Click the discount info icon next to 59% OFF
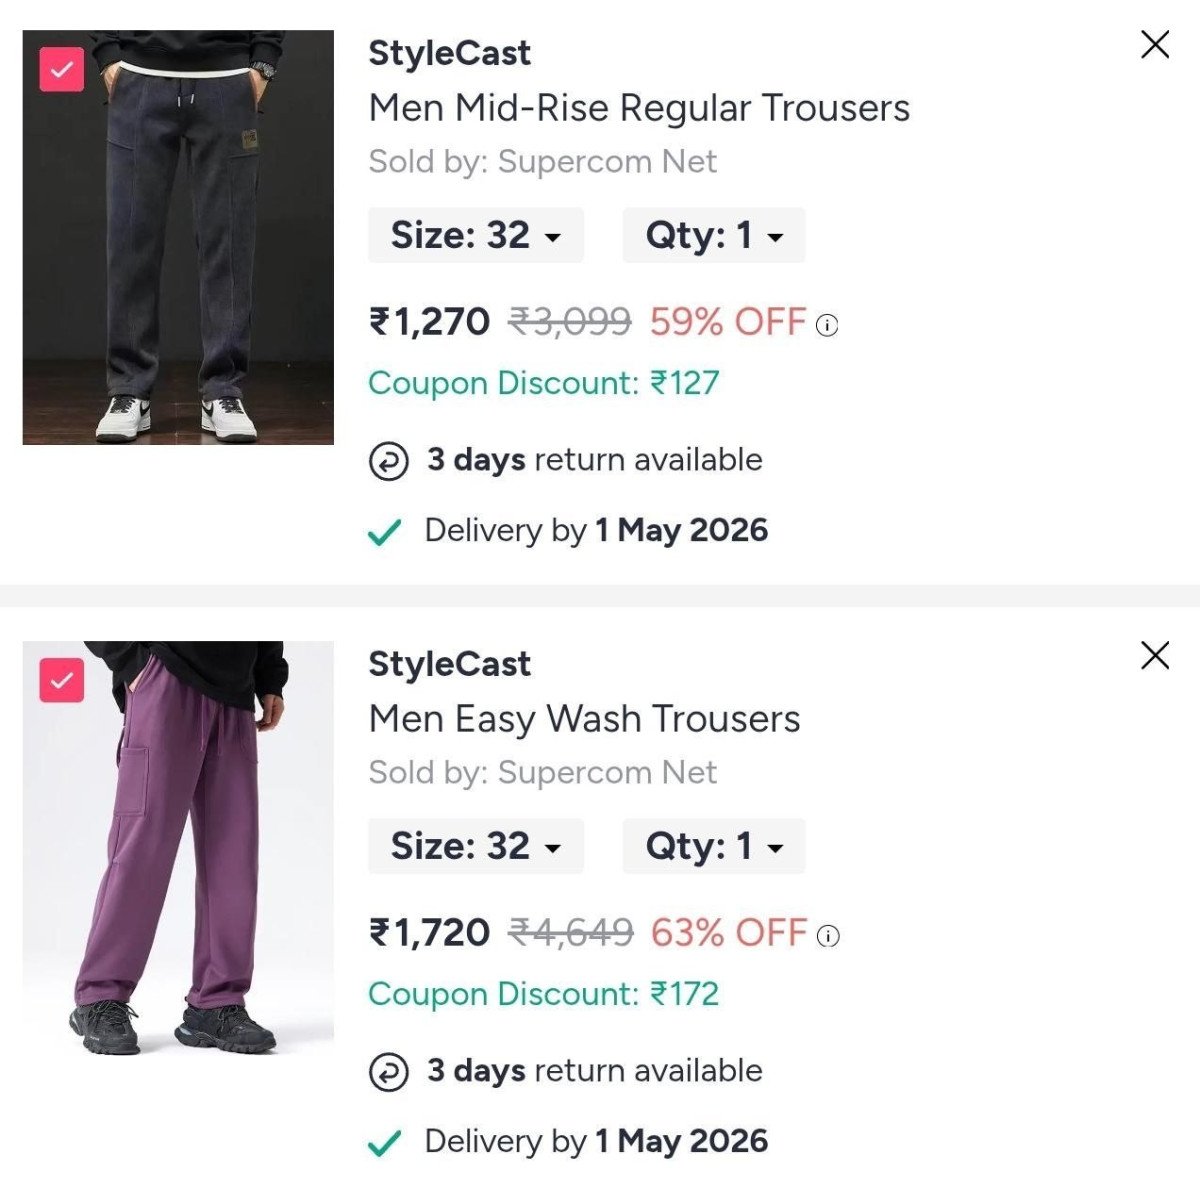This screenshot has height=1187, width=1200. 826,326
